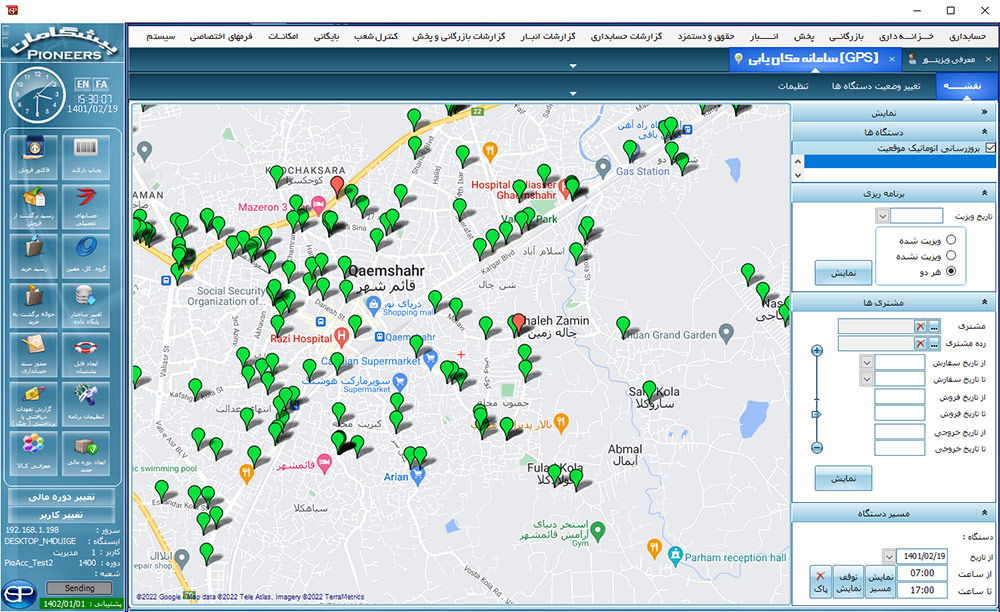The image size is (1000, 612).
Task: Open صدور سند حسابداری shortcut
Action: tap(34, 354)
